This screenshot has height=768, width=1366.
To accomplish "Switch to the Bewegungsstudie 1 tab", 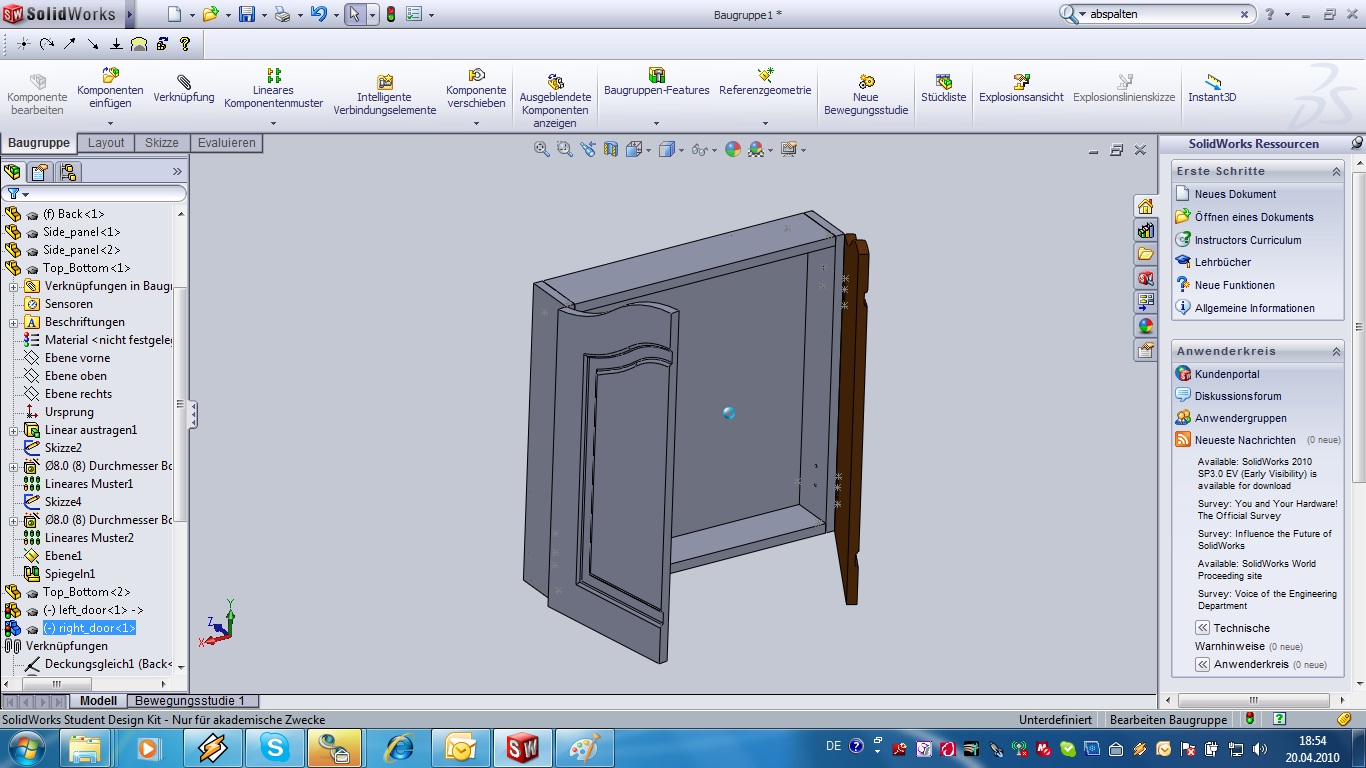I will pyautogui.click(x=190, y=701).
